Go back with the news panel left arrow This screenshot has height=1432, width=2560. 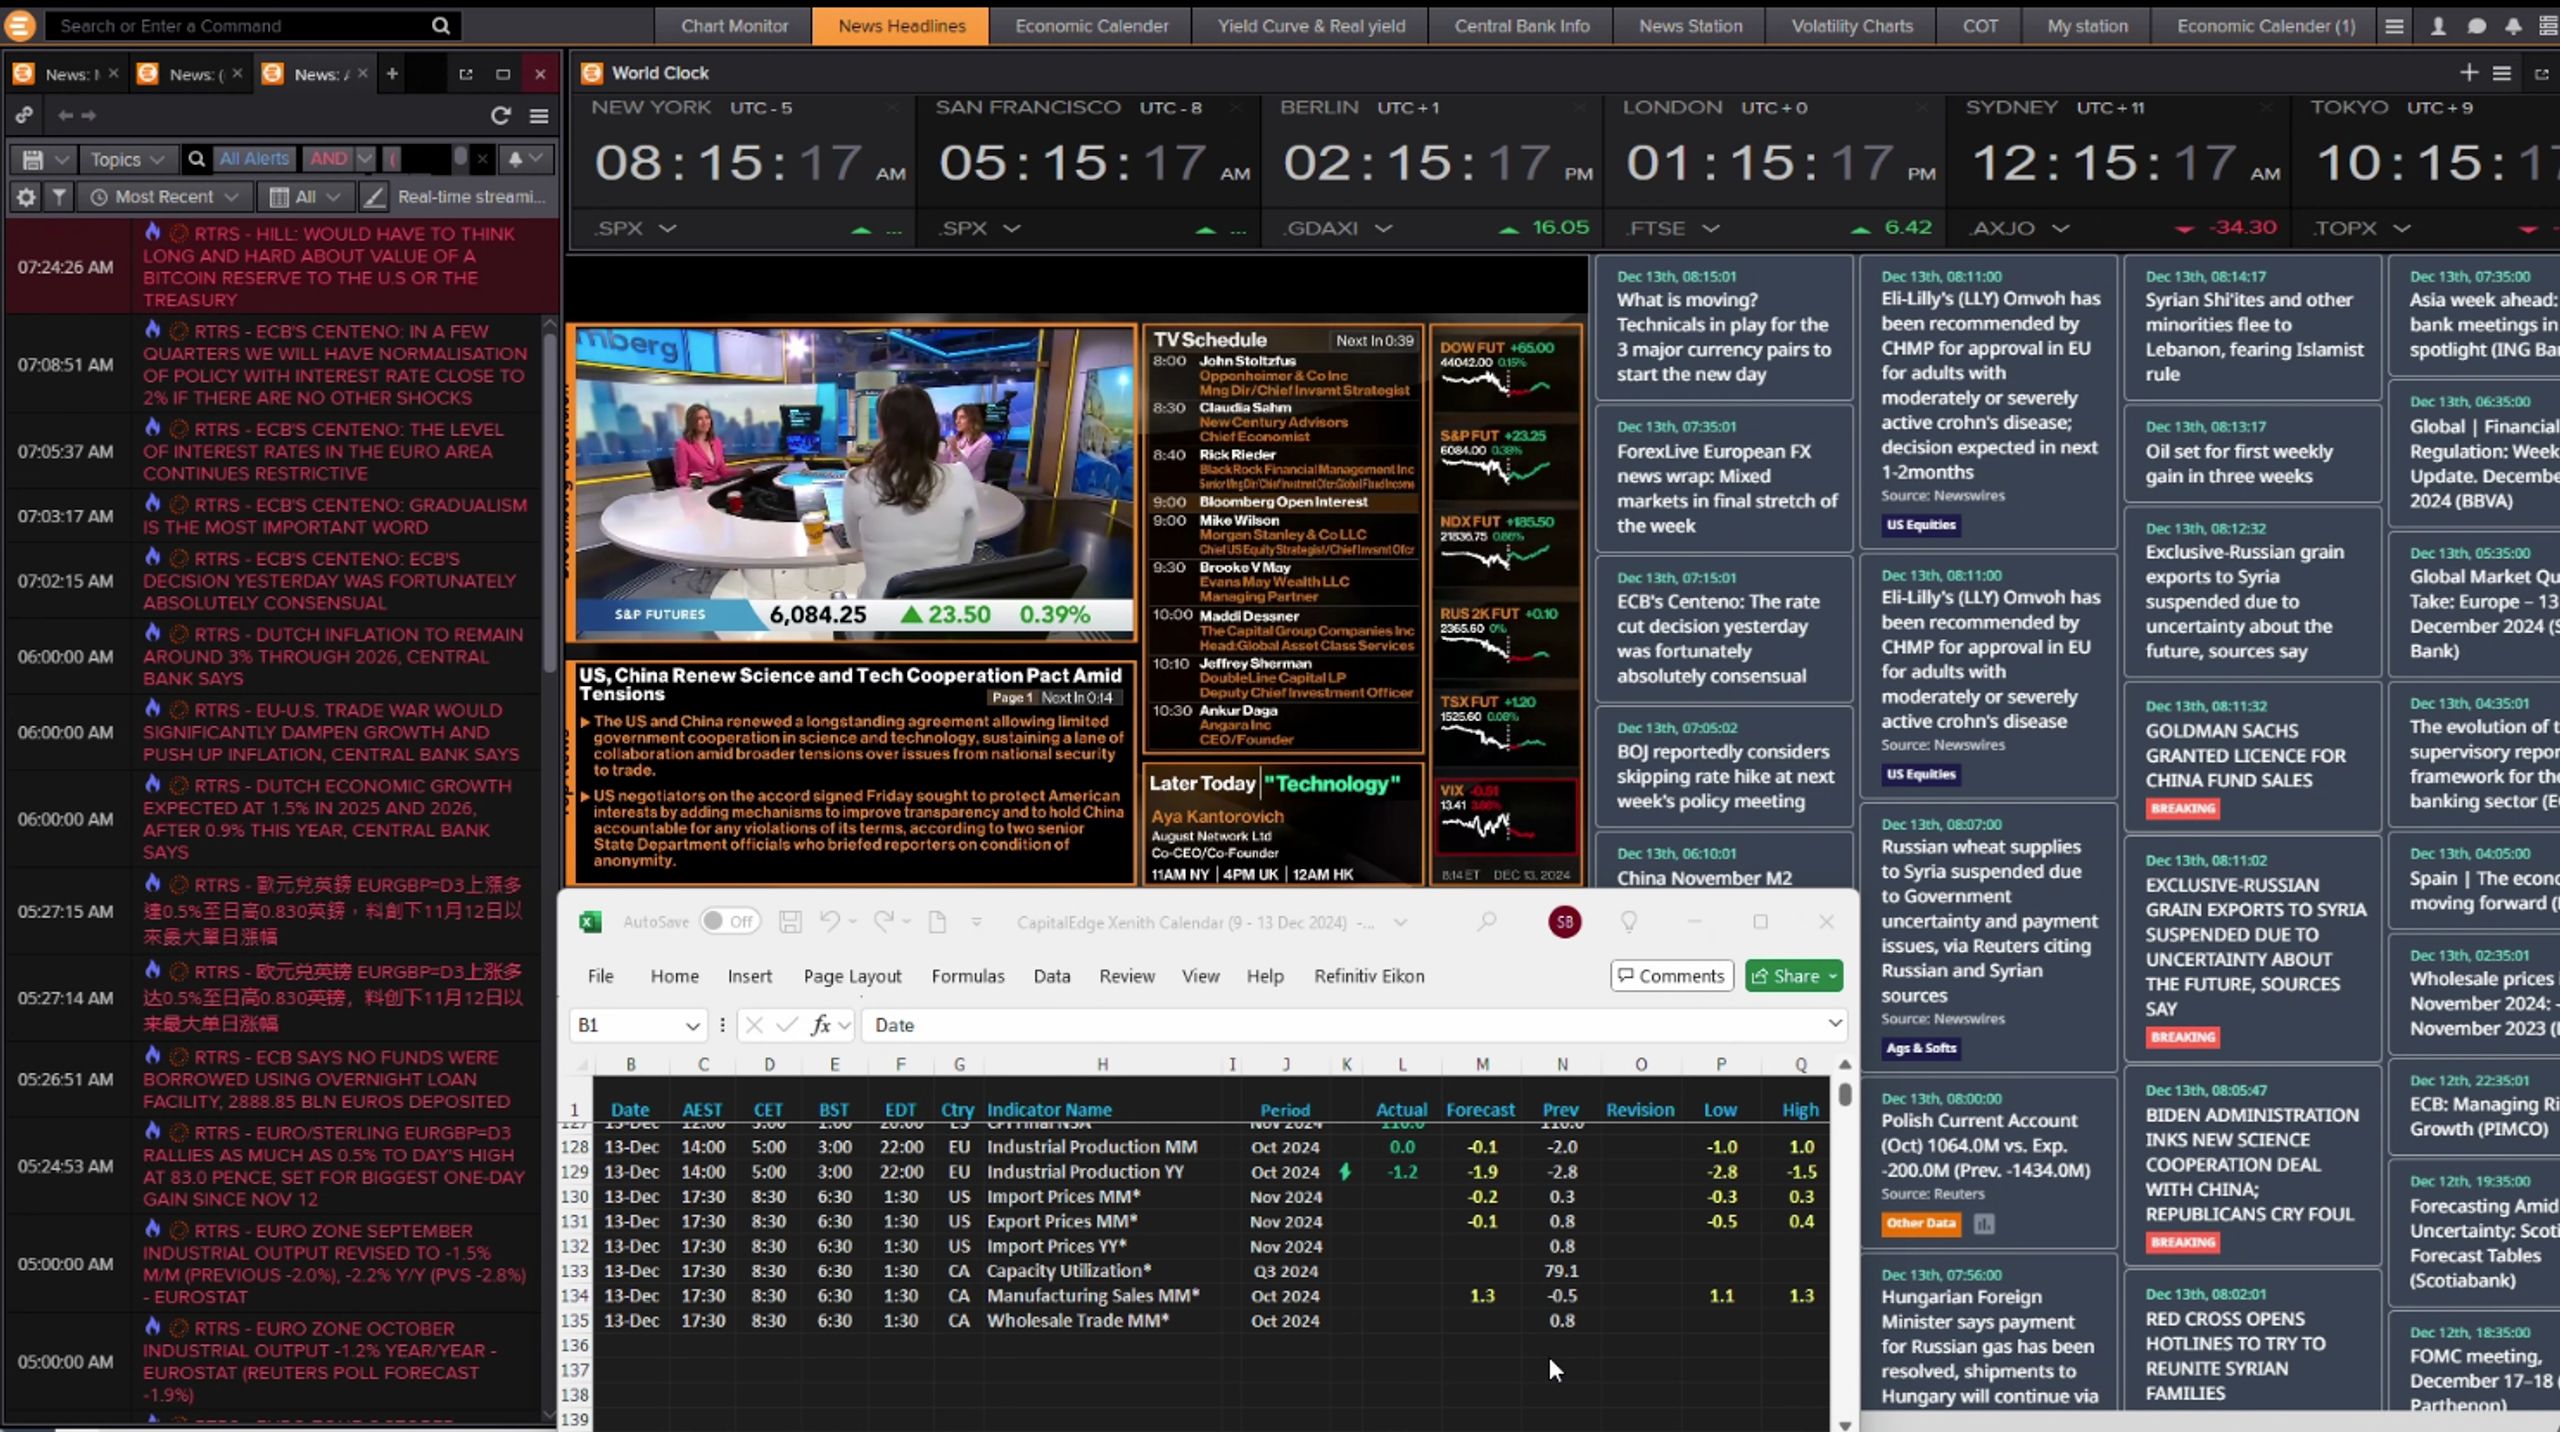click(66, 115)
